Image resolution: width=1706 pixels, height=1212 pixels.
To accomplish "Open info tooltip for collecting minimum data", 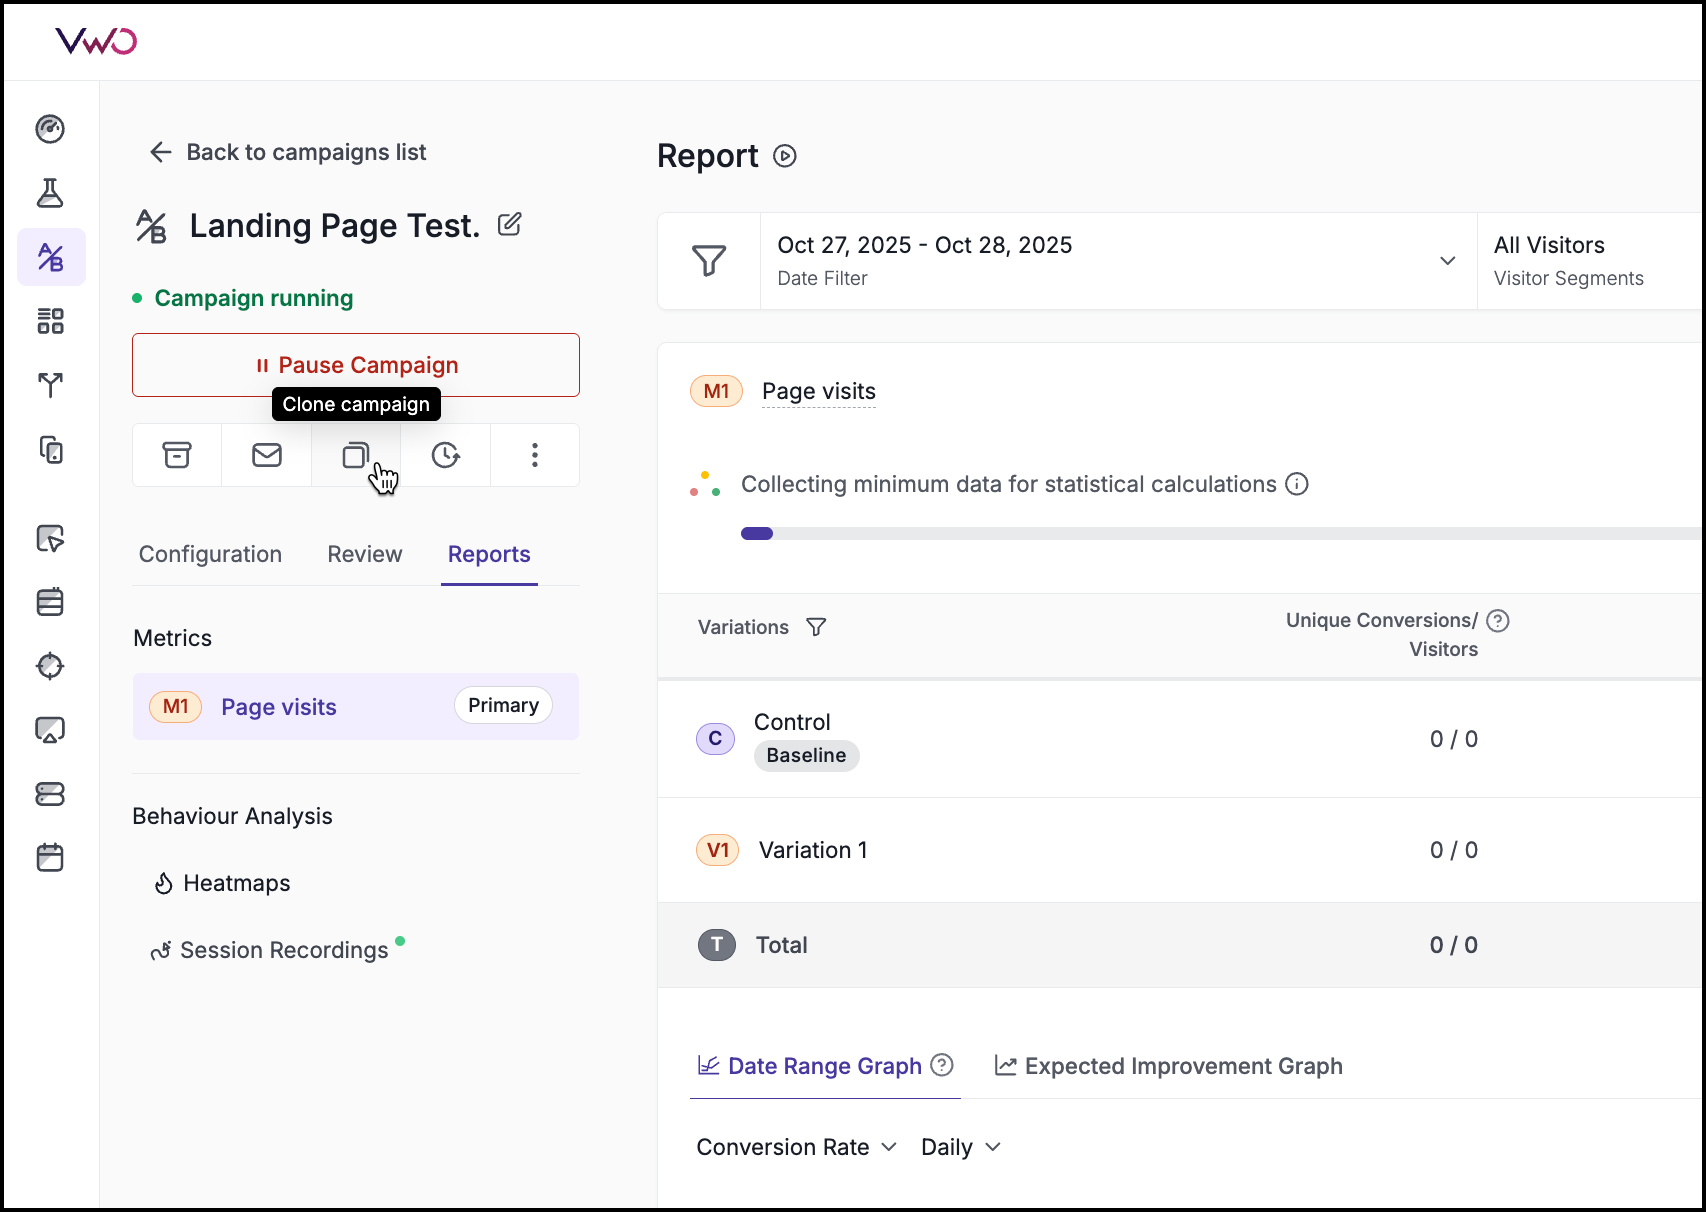I will click(1297, 484).
